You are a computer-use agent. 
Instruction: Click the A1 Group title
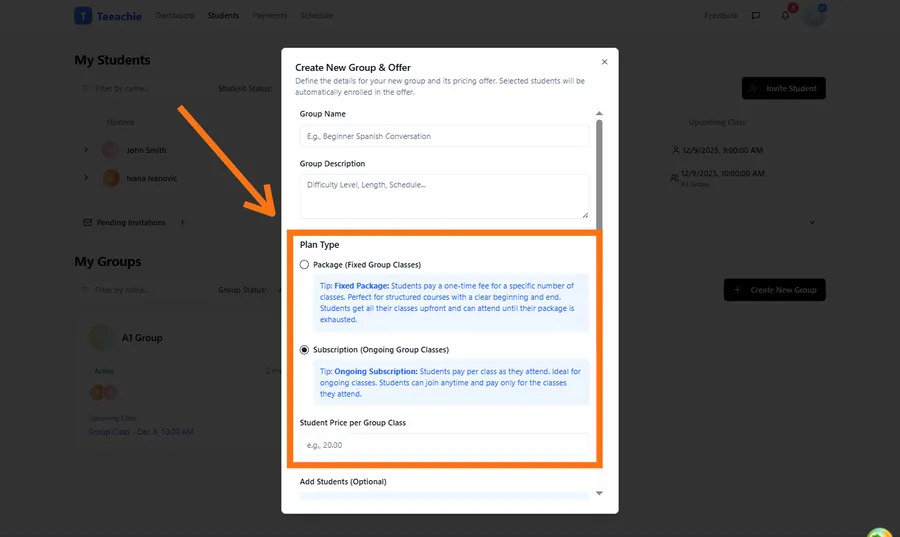coord(142,338)
